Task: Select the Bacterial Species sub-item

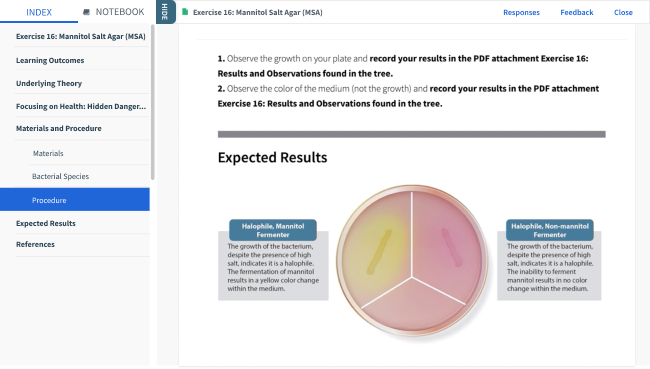Action: click(x=61, y=176)
